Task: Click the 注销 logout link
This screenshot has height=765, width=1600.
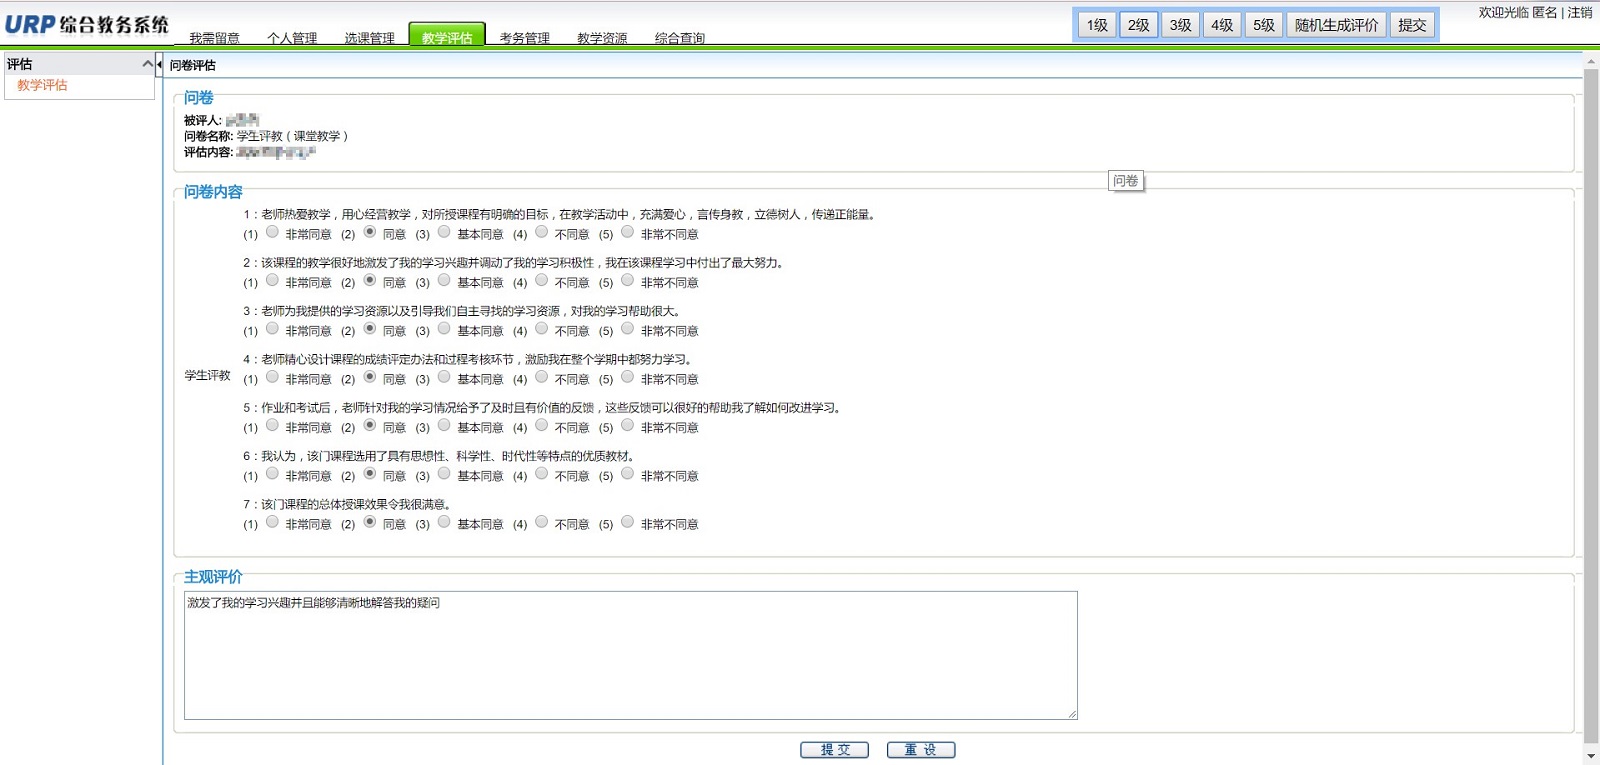Action: [x=1580, y=13]
